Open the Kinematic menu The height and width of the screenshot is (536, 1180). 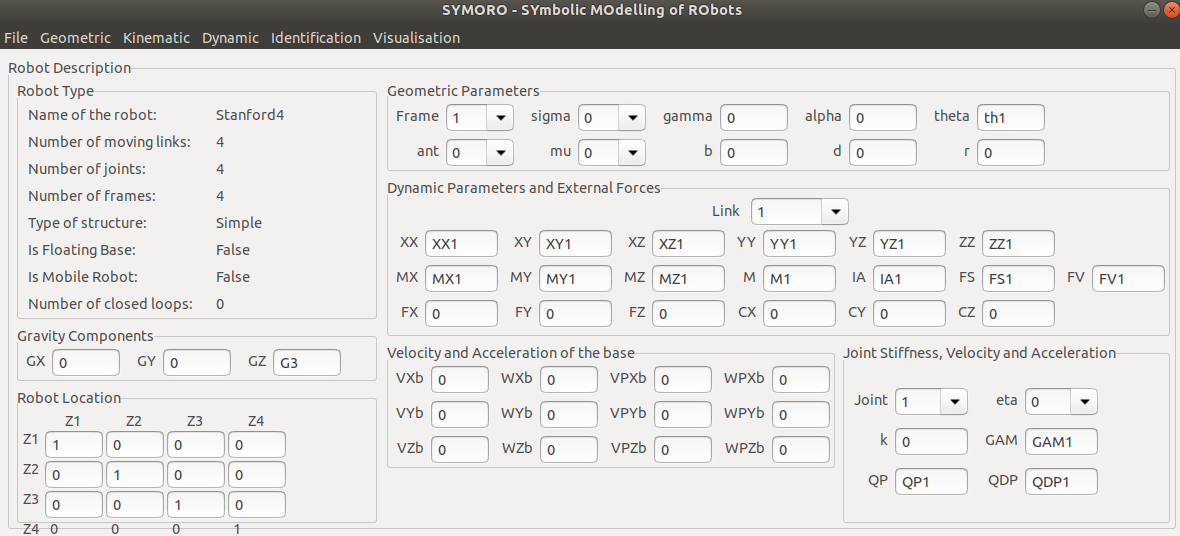pyautogui.click(x=156, y=38)
